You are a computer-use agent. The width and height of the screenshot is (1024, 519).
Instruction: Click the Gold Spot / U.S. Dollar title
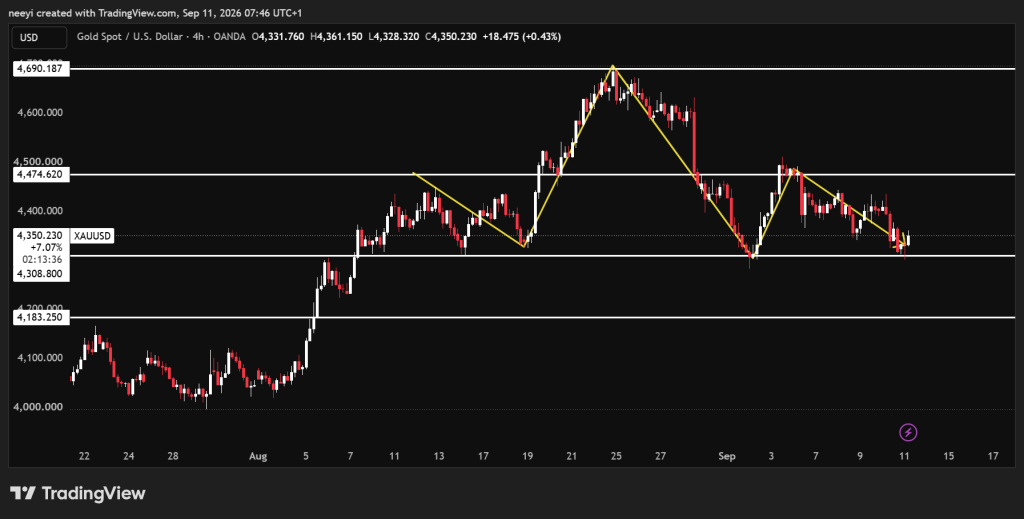tap(129, 37)
